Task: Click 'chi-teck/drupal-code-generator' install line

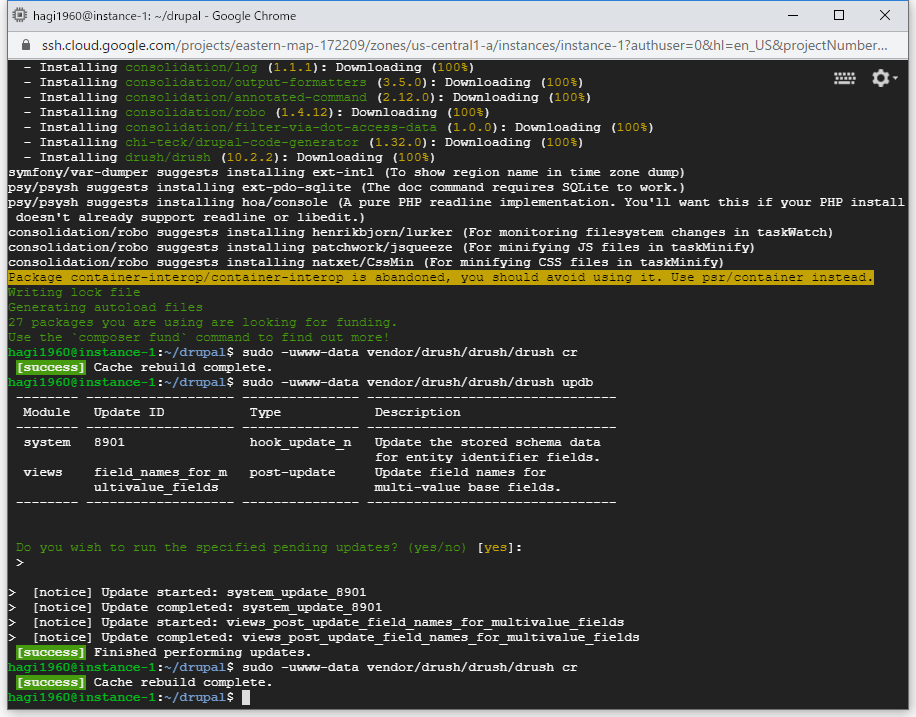Action: [x=303, y=142]
